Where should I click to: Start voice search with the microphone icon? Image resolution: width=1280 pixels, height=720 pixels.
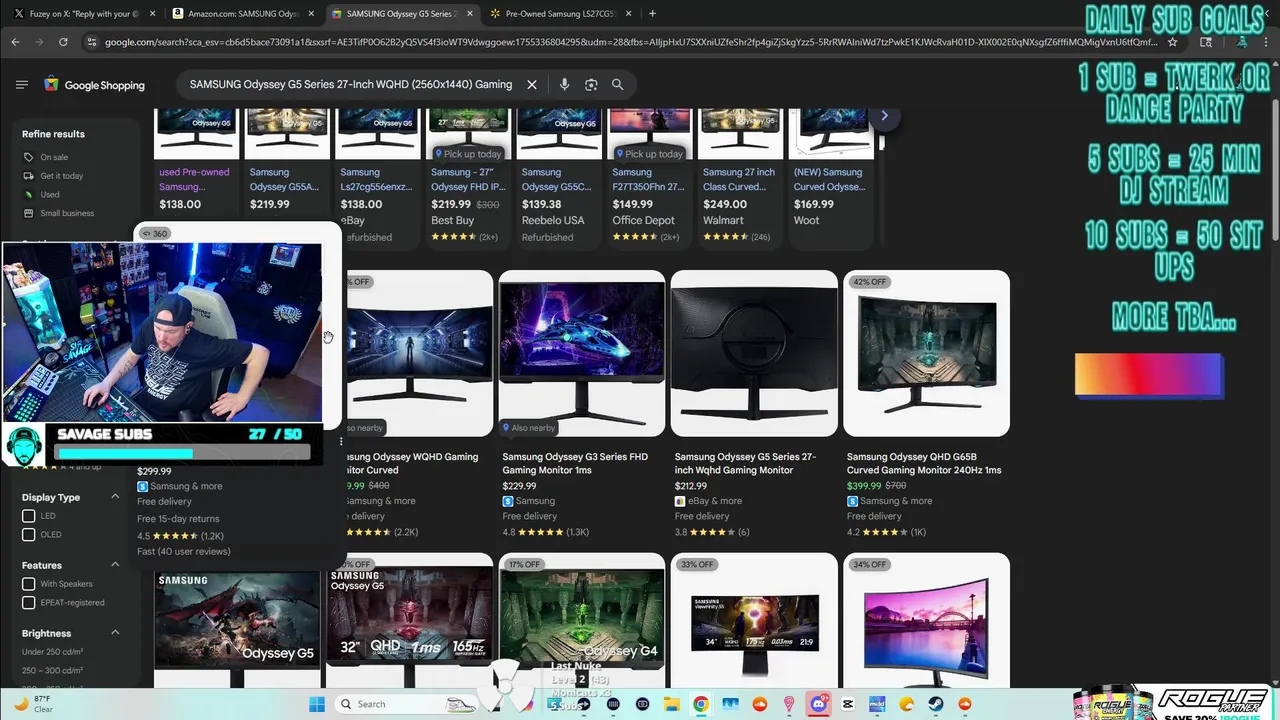[x=564, y=85]
